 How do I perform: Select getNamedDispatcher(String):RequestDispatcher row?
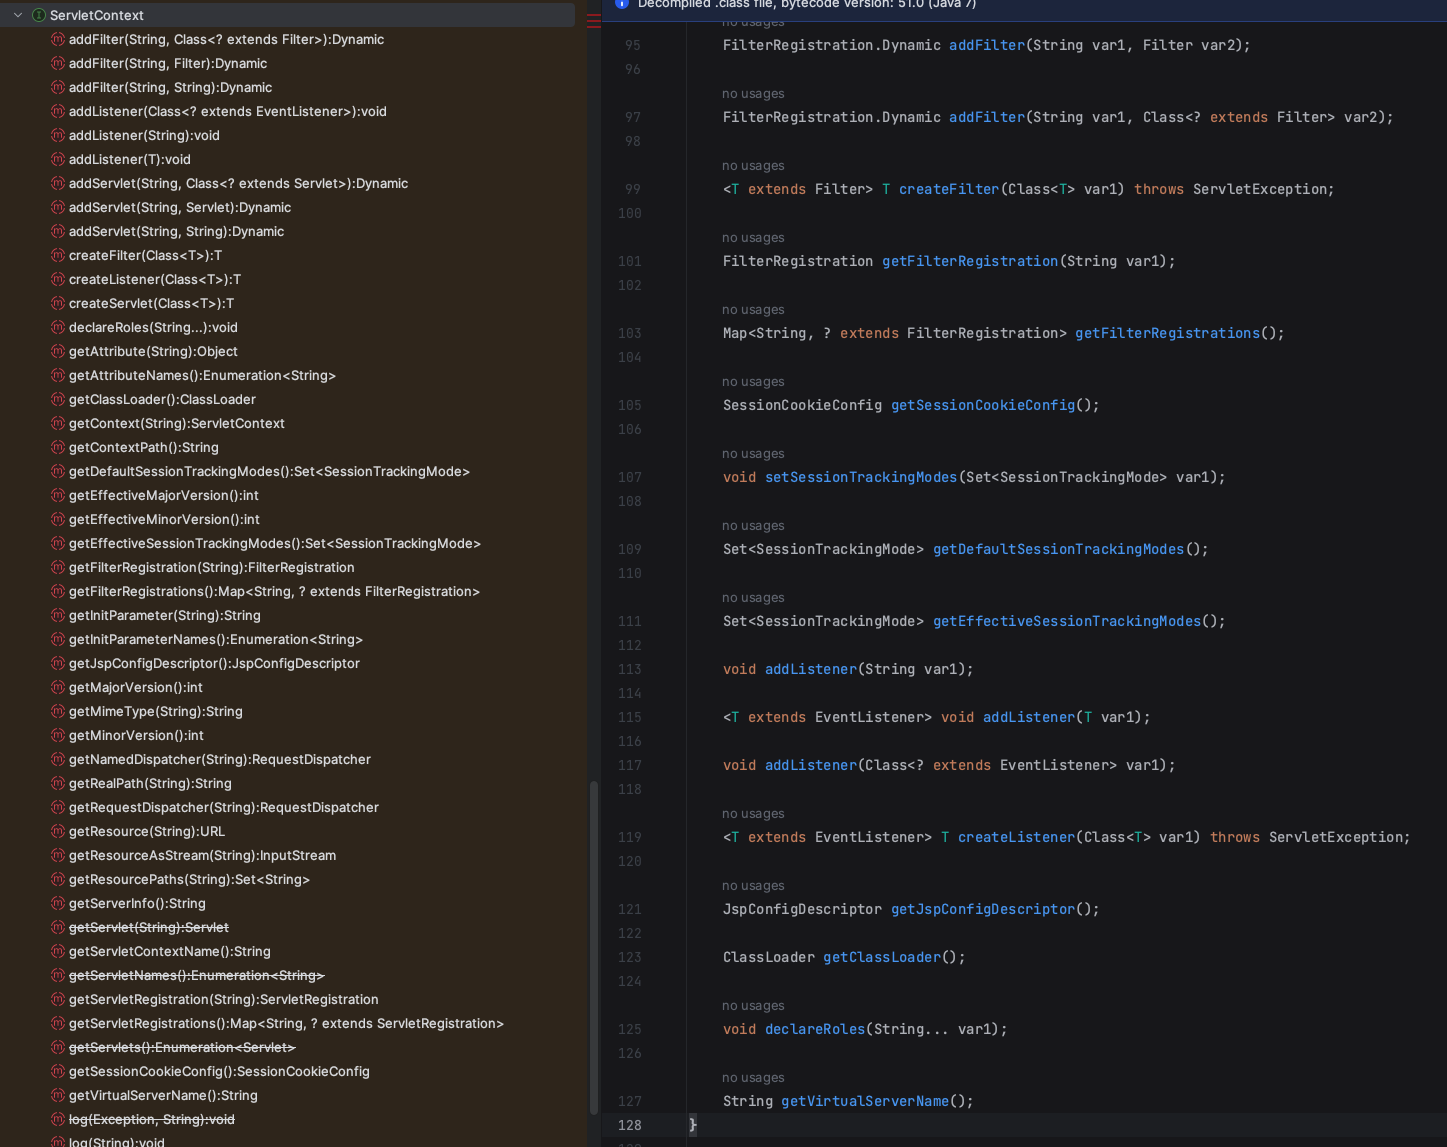point(220,759)
